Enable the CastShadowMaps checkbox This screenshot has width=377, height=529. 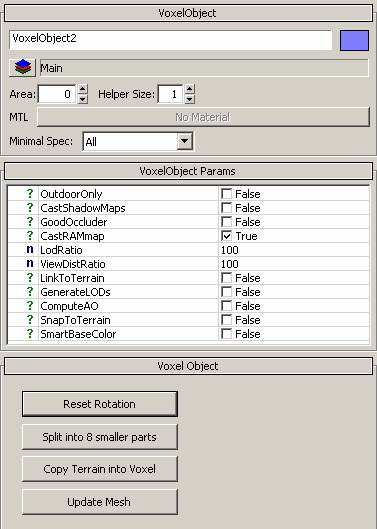pyautogui.click(x=226, y=208)
